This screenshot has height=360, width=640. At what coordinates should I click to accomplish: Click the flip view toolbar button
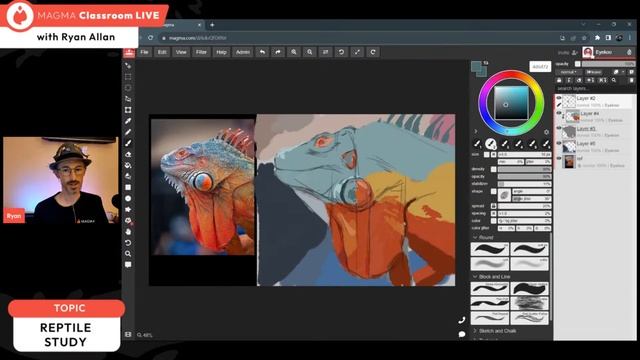coord(325,52)
